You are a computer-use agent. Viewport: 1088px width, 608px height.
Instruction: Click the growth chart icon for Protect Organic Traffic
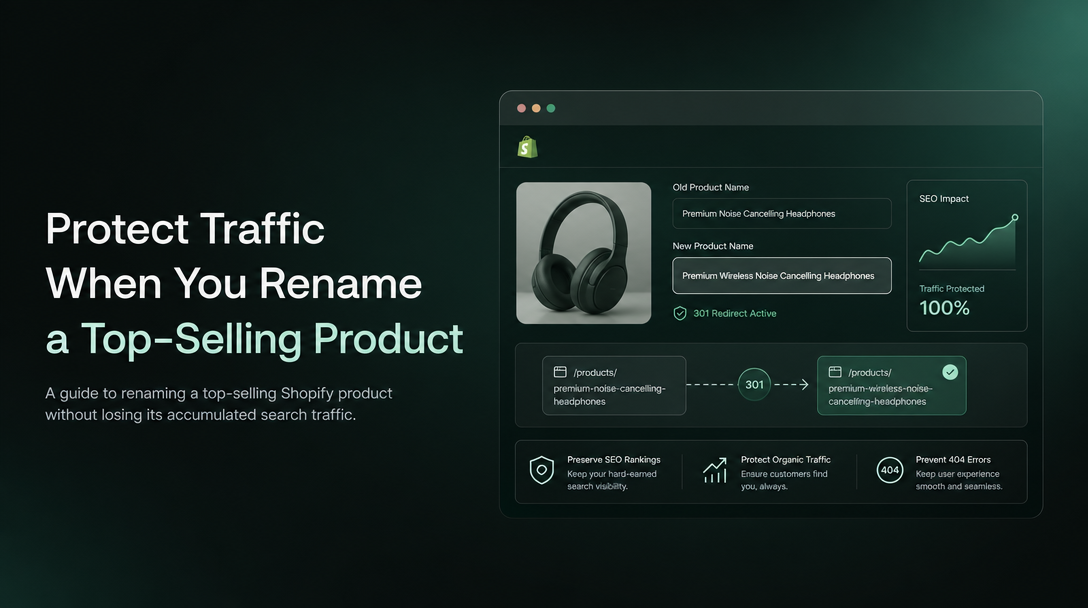point(715,470)
